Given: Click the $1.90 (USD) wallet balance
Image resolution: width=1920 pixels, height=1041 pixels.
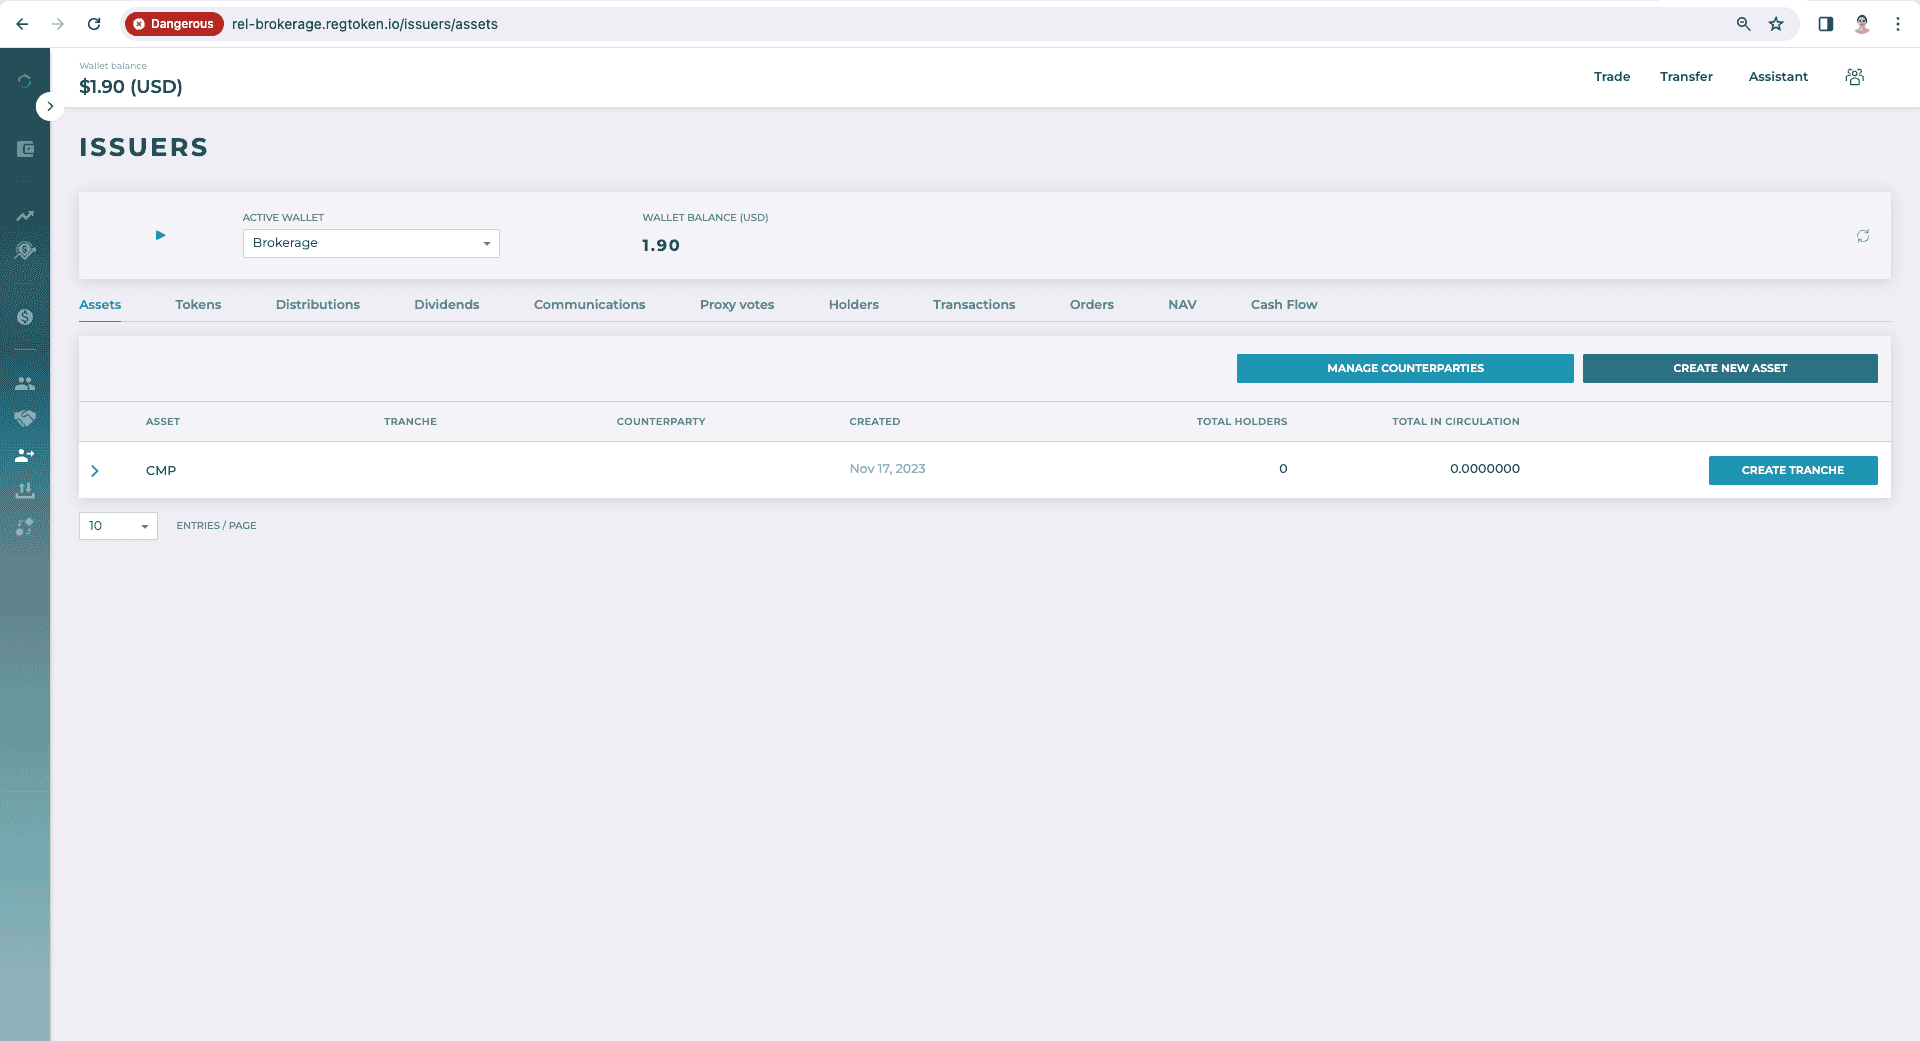Looking at the screenshot, I should point(131,87).
